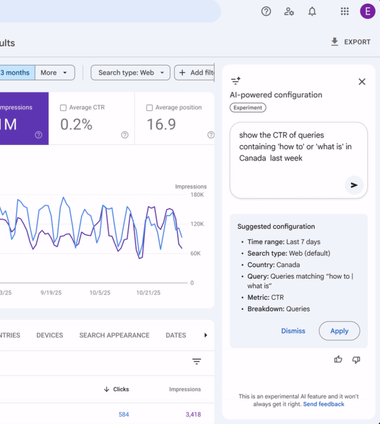Enable the Average position checkbox
The width and height of the screenshot is (380, 424).
(149, 108)
